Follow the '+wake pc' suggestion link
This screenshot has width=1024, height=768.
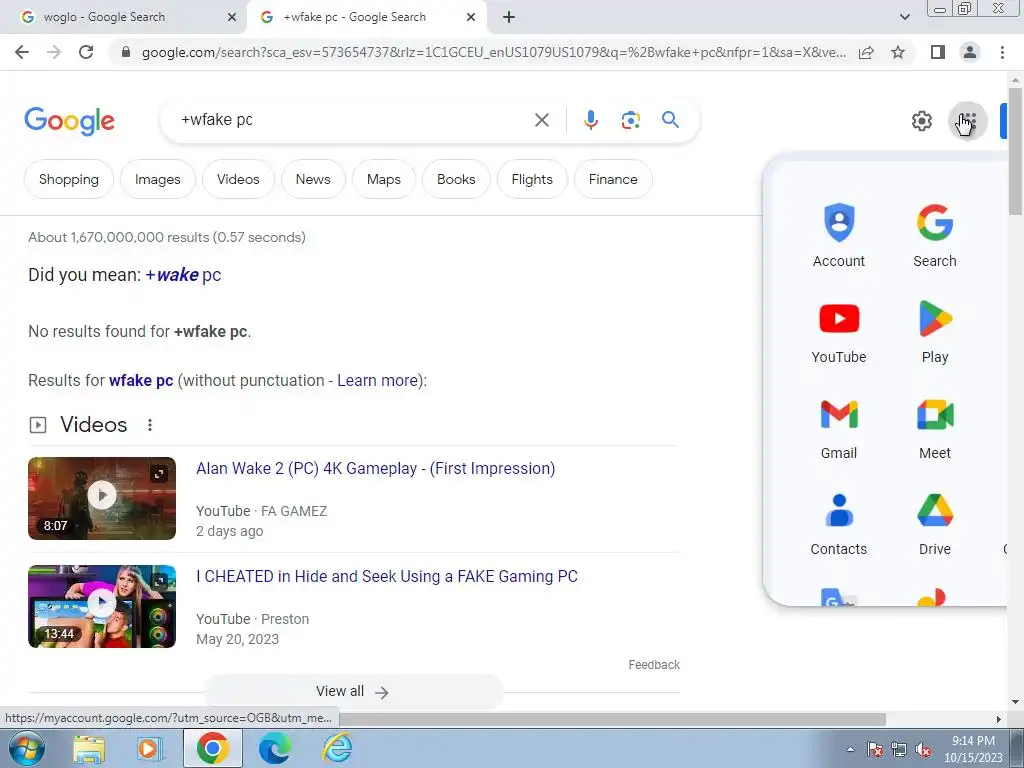[x=183, y=275]
